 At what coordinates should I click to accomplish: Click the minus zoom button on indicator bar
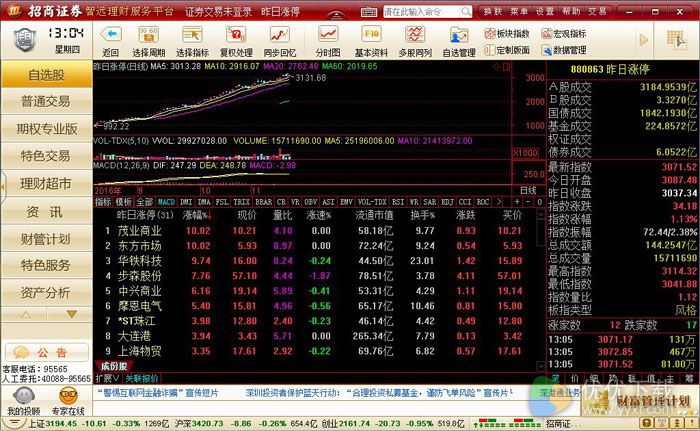528,202
